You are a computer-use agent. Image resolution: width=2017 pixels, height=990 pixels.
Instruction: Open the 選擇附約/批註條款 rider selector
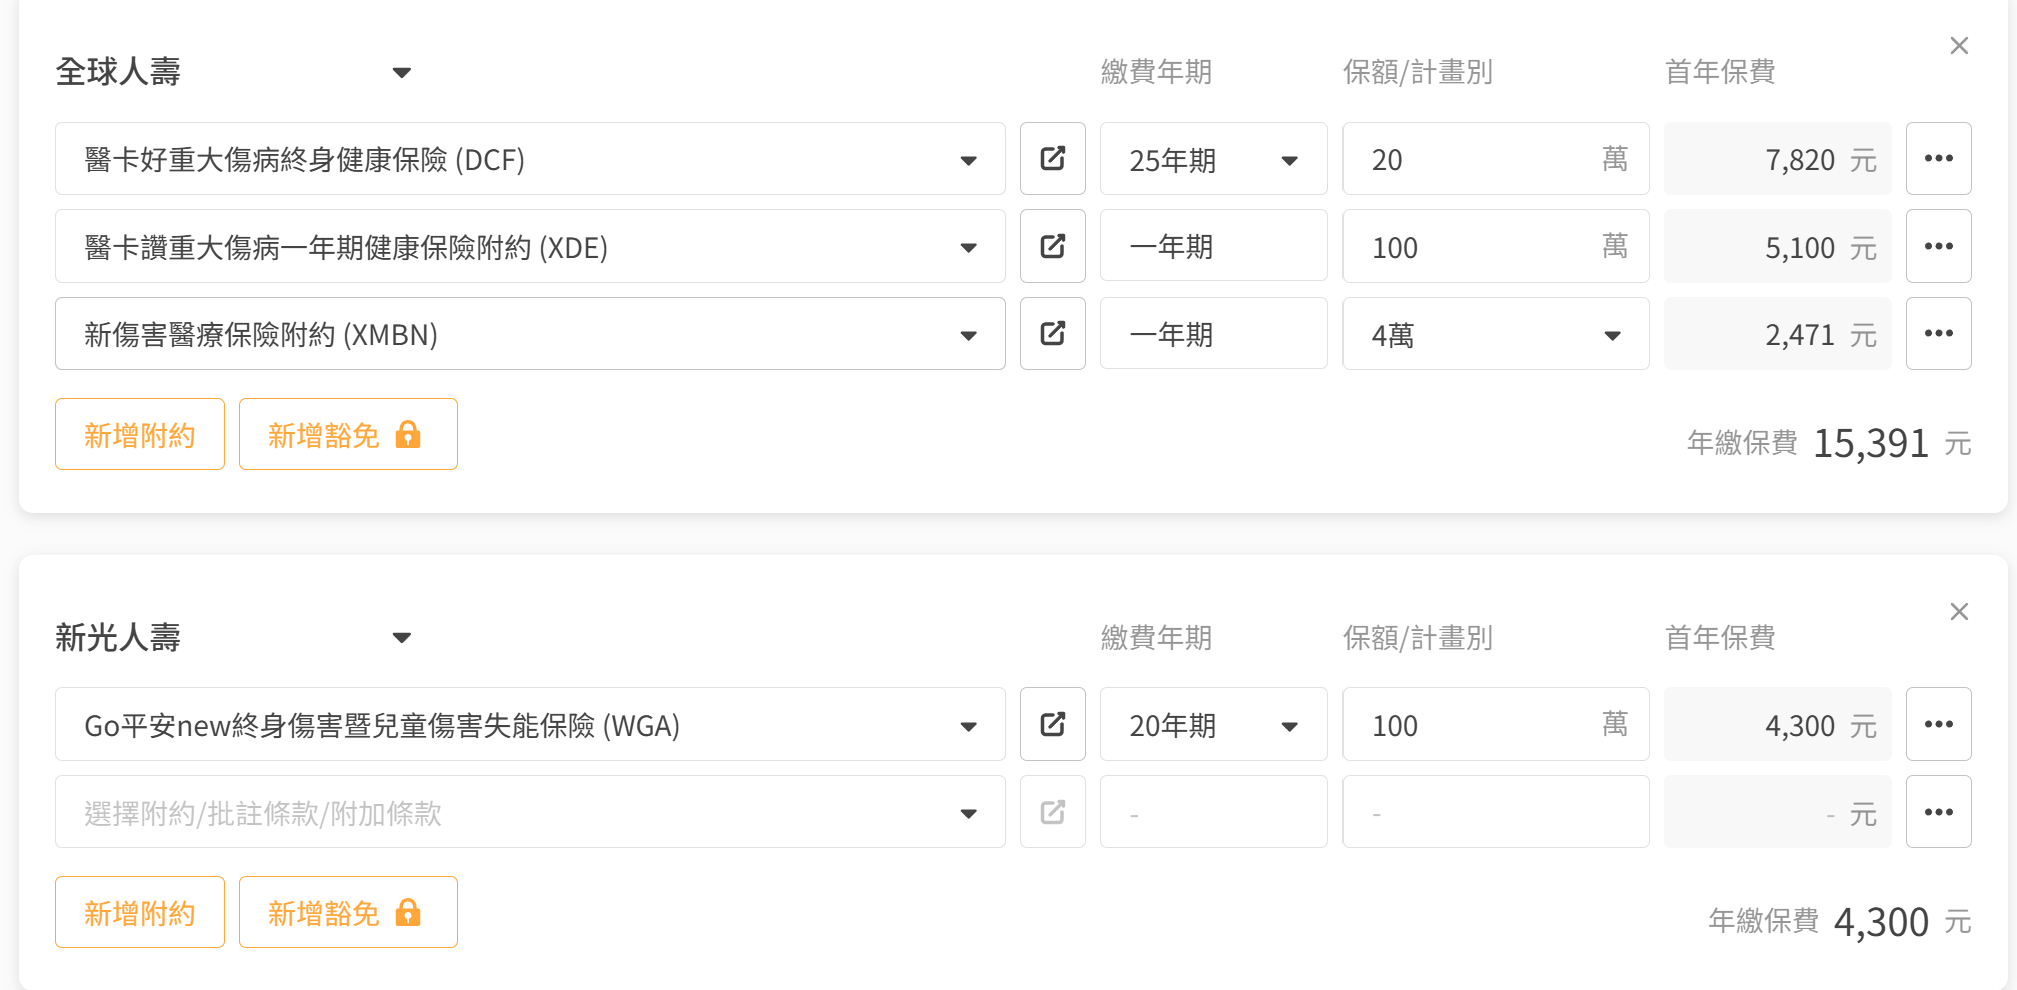530,812
